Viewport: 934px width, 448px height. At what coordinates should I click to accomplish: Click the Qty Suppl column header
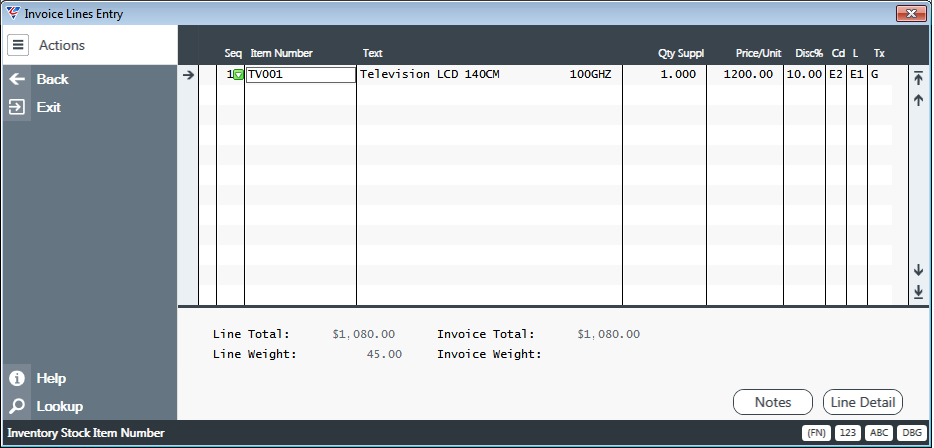coord(681,53)
